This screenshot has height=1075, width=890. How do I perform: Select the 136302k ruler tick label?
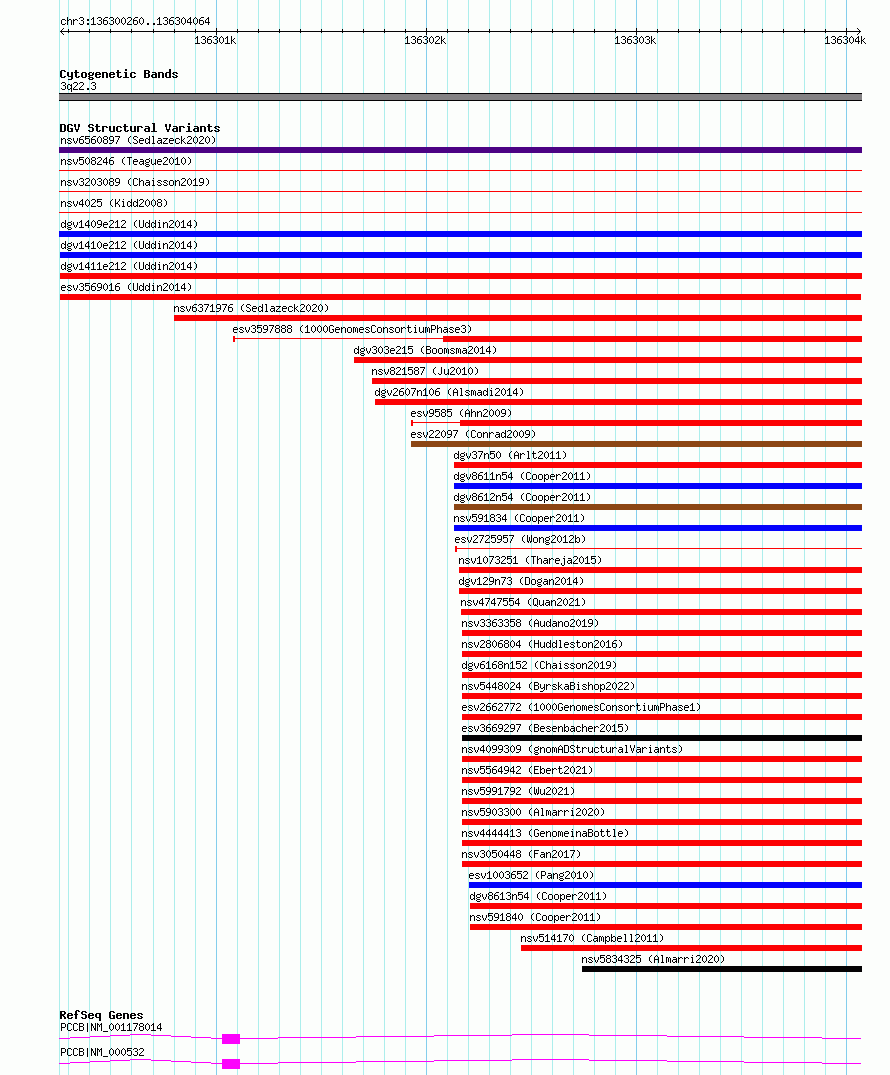click(425, 40)
